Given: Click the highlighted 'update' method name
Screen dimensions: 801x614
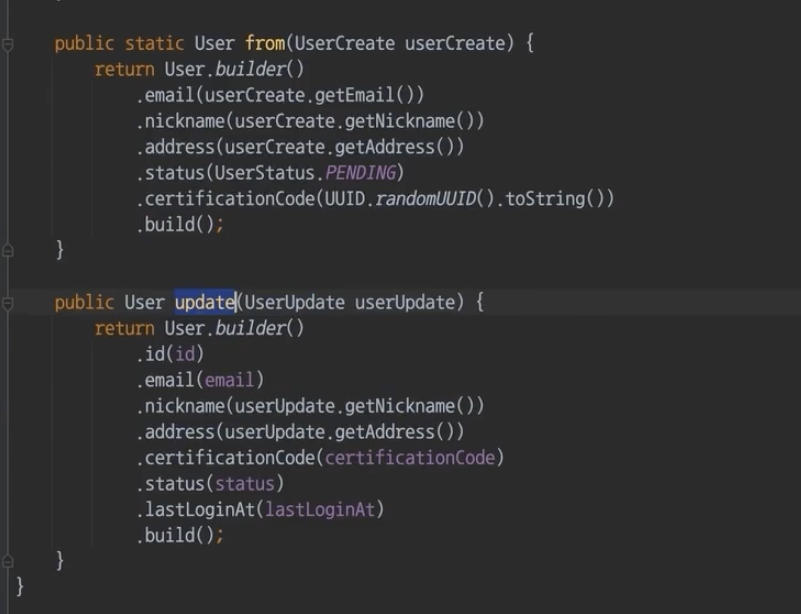Looking at the screenshot, I should pos(204,302).
